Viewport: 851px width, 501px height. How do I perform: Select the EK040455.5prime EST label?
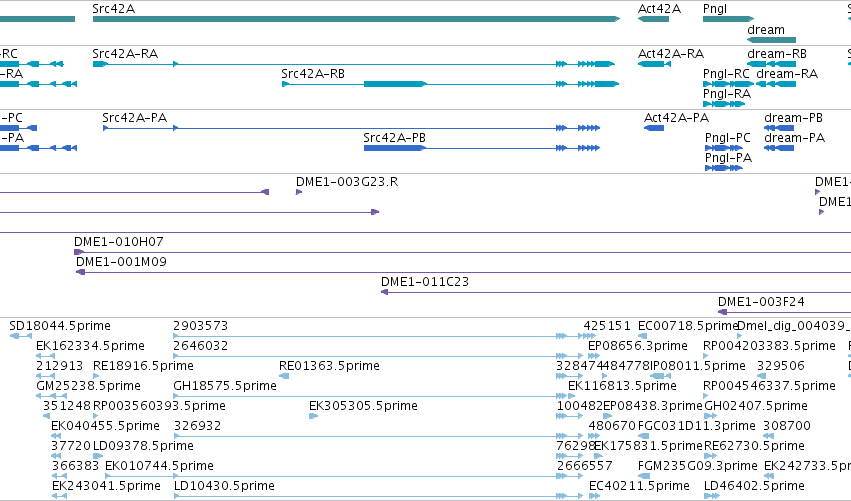coord(105,426)
